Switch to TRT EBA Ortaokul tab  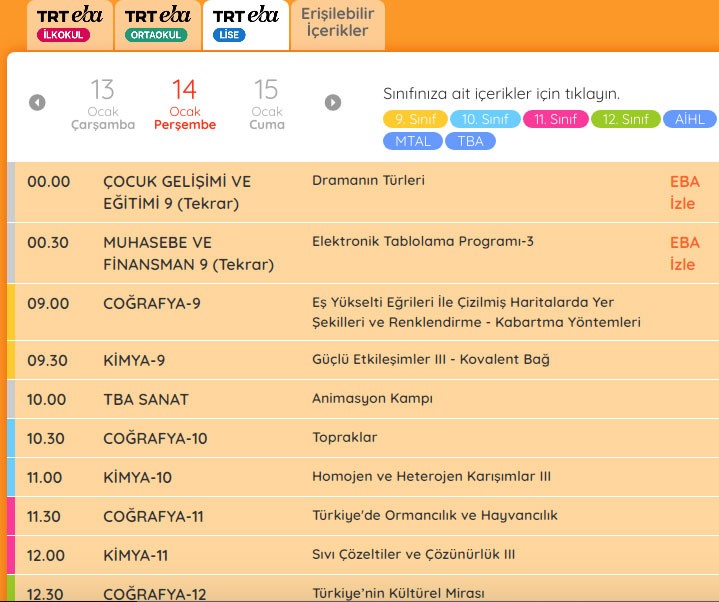(156, 25)
